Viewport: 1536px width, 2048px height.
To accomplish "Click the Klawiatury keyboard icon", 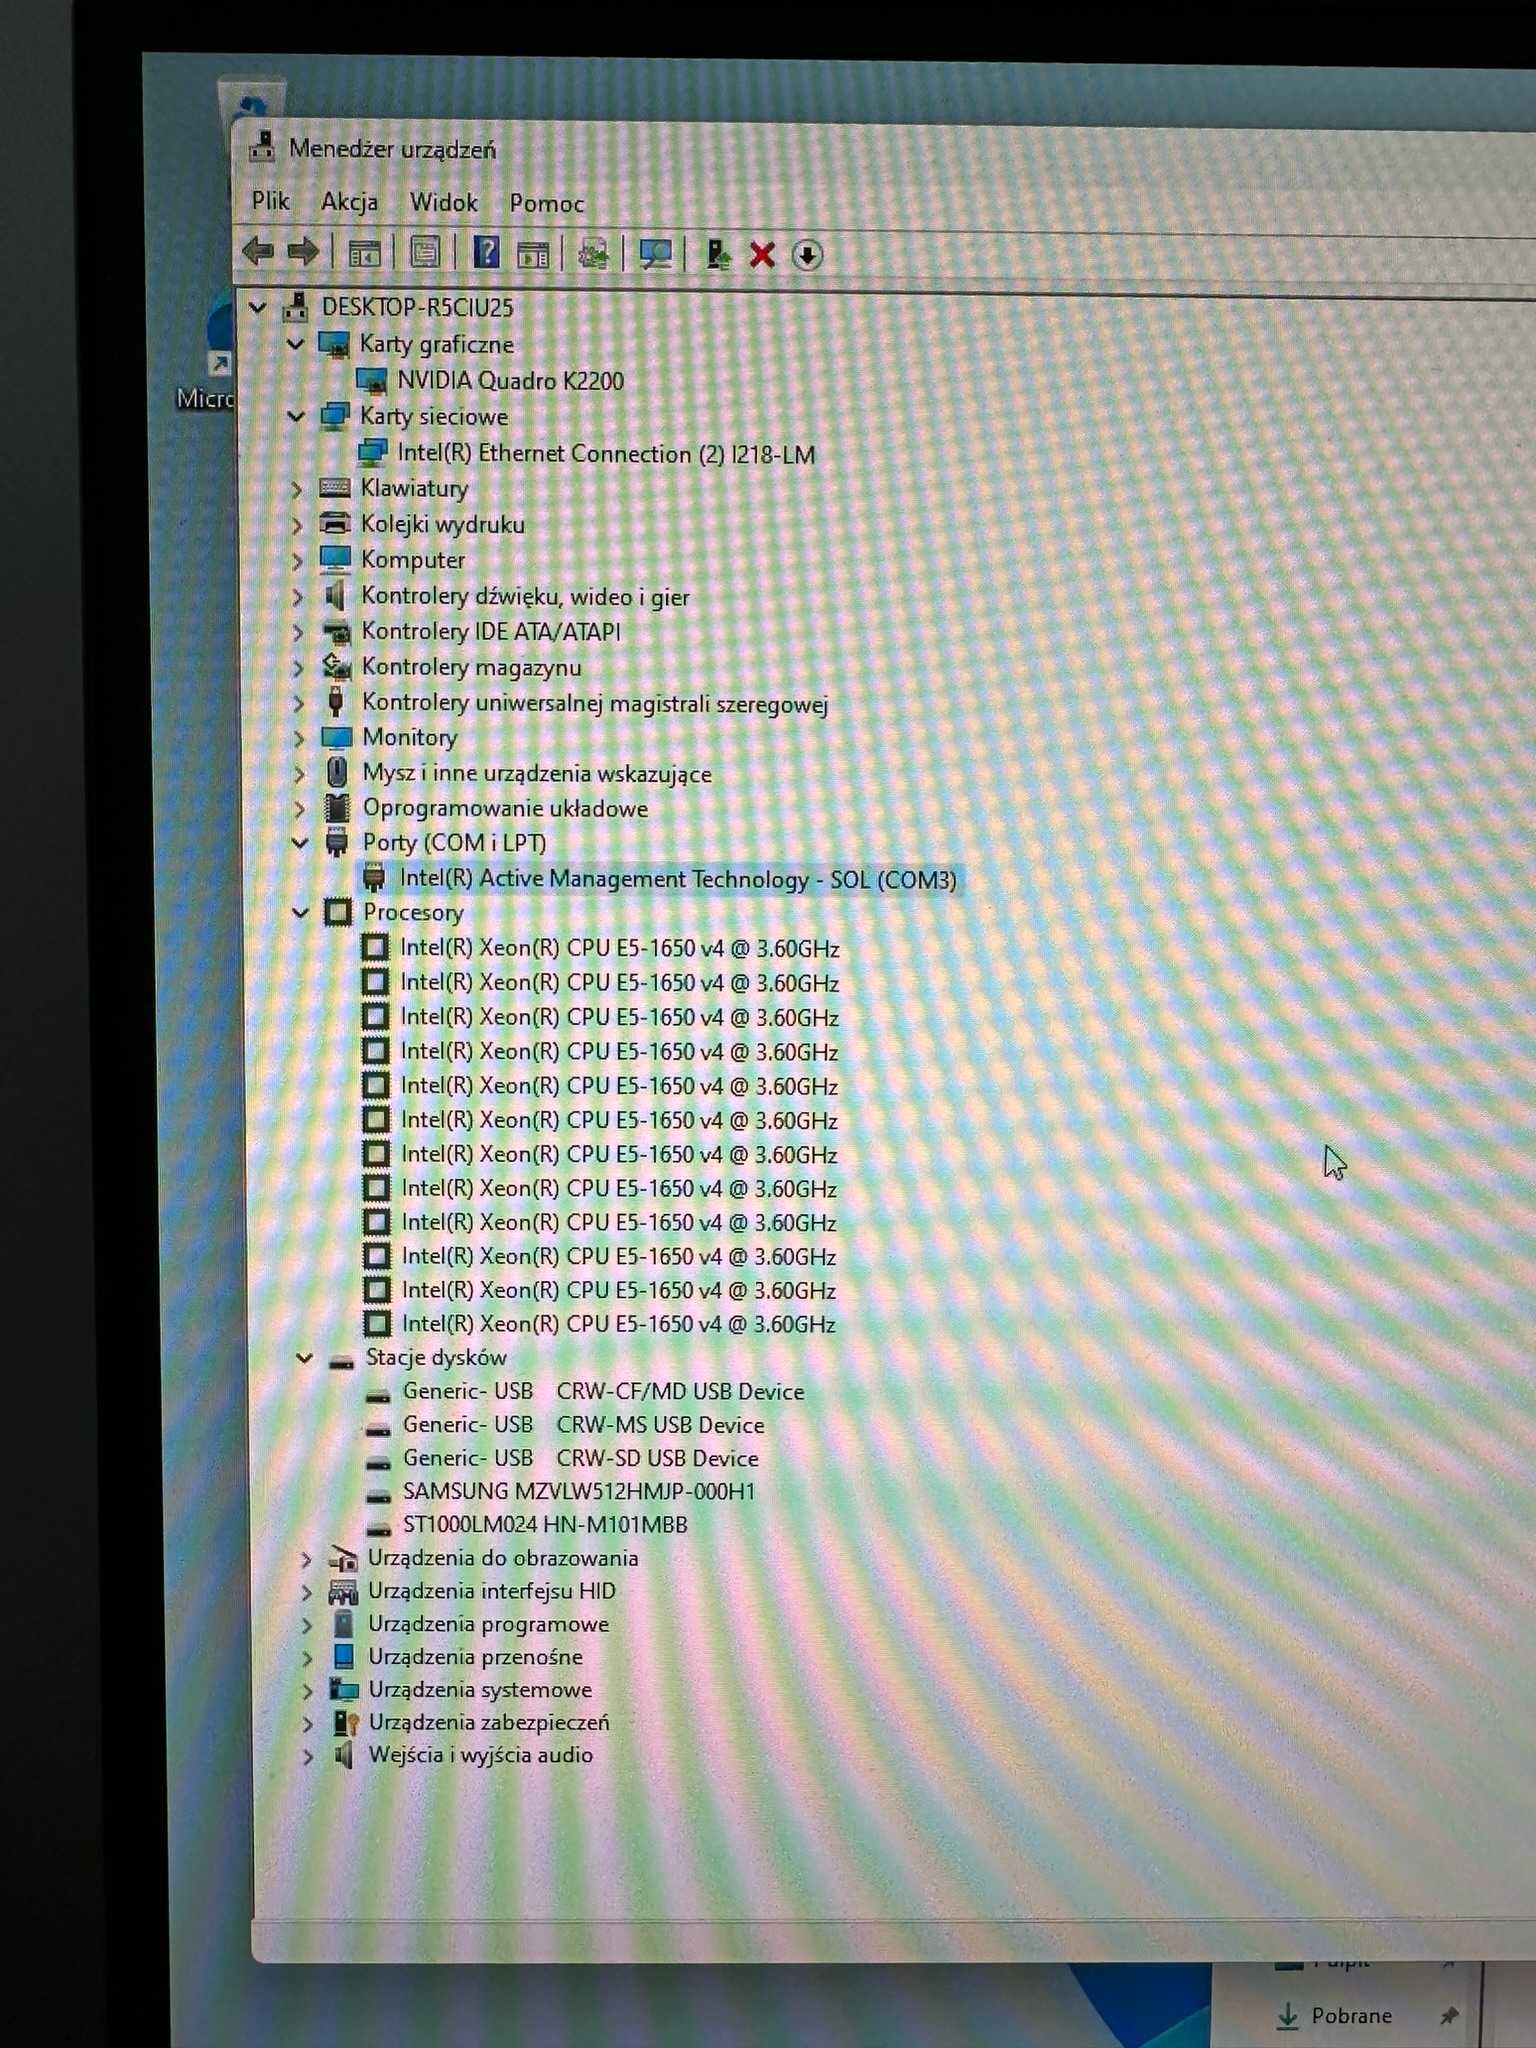I will [x=335, y=488].
